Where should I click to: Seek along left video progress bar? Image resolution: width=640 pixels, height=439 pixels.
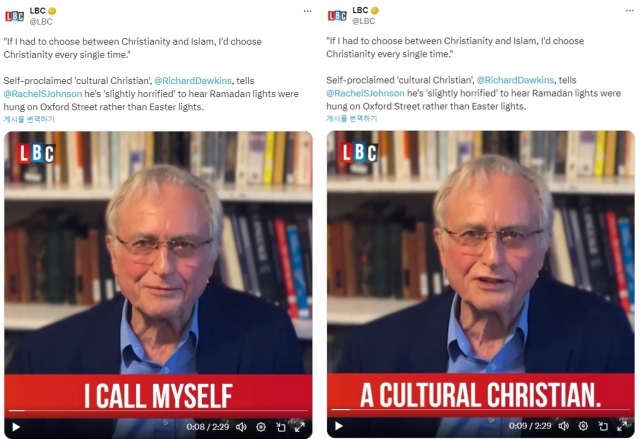pyautogui.click(x=158, y=410)
